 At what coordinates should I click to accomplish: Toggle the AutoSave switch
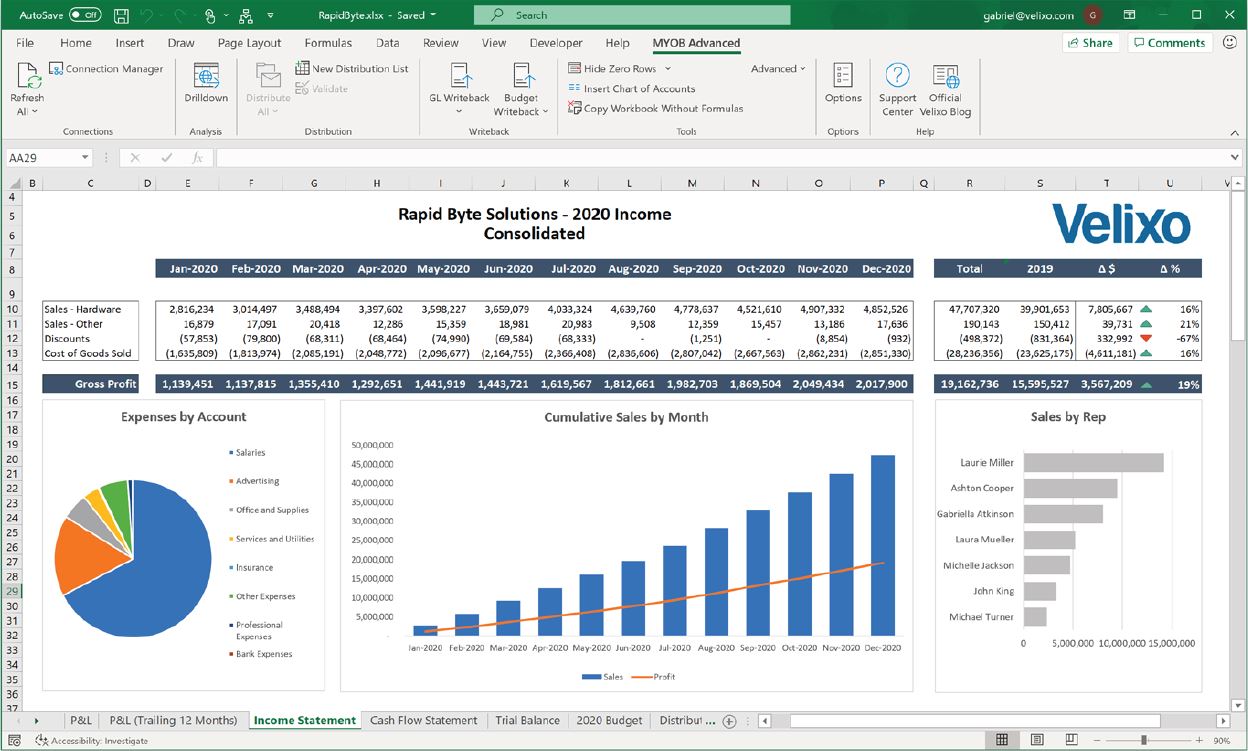pyautogui.click(x=85, y=15)
